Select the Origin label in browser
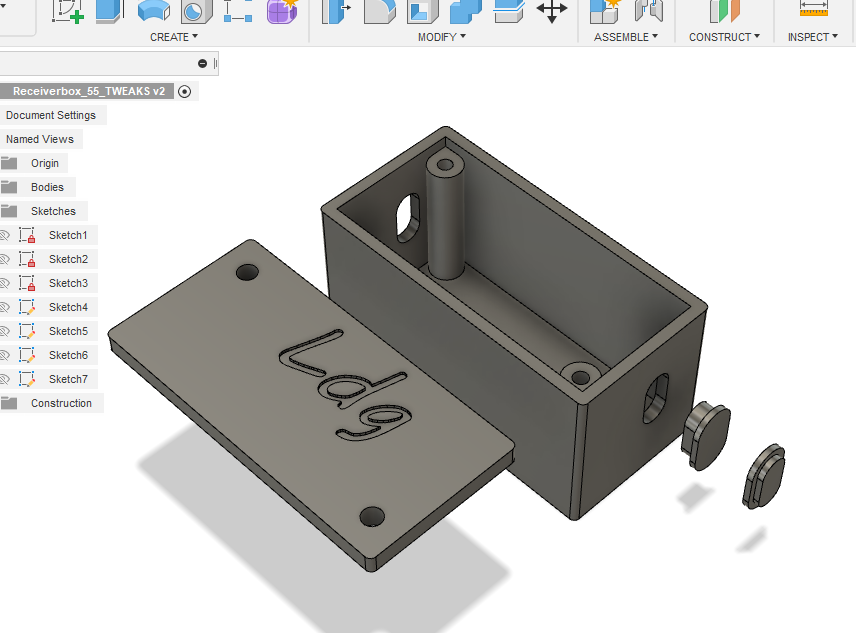This screenshot has height=633, width=856. tap(45, 163)
